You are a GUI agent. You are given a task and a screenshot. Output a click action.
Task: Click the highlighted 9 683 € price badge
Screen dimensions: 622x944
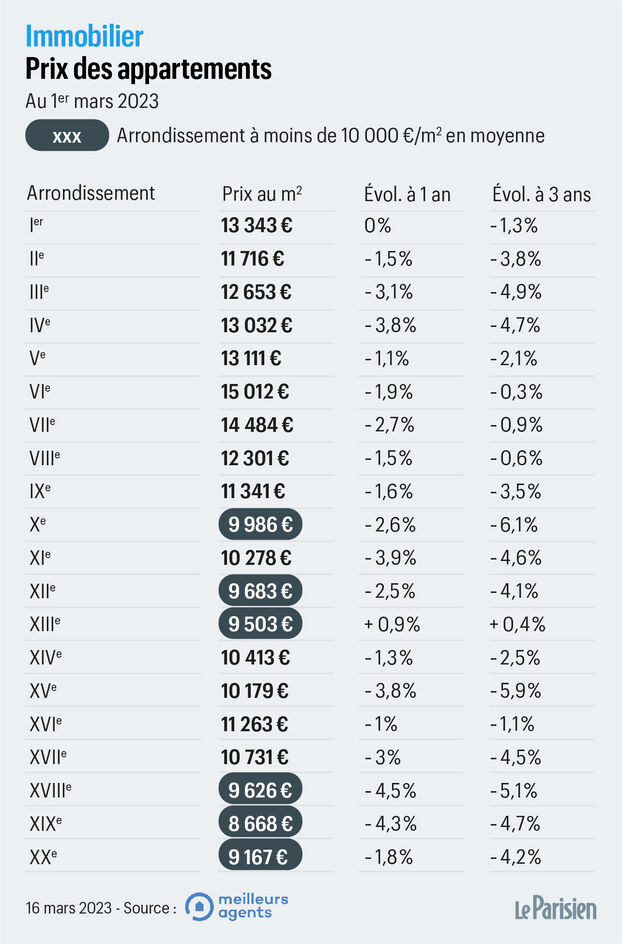tap(258, 590)
